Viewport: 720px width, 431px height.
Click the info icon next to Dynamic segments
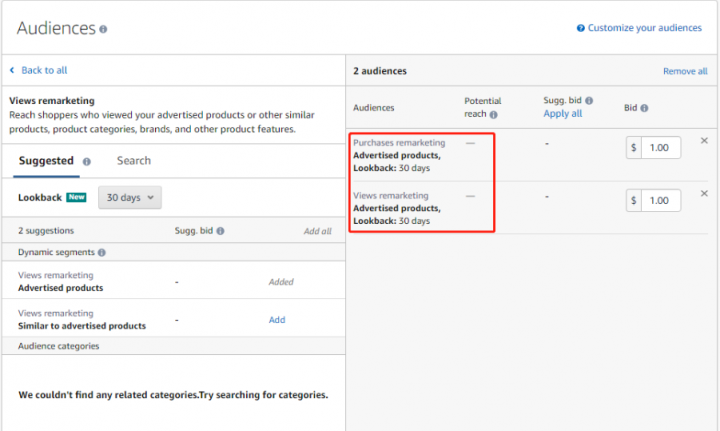(102, 253)
